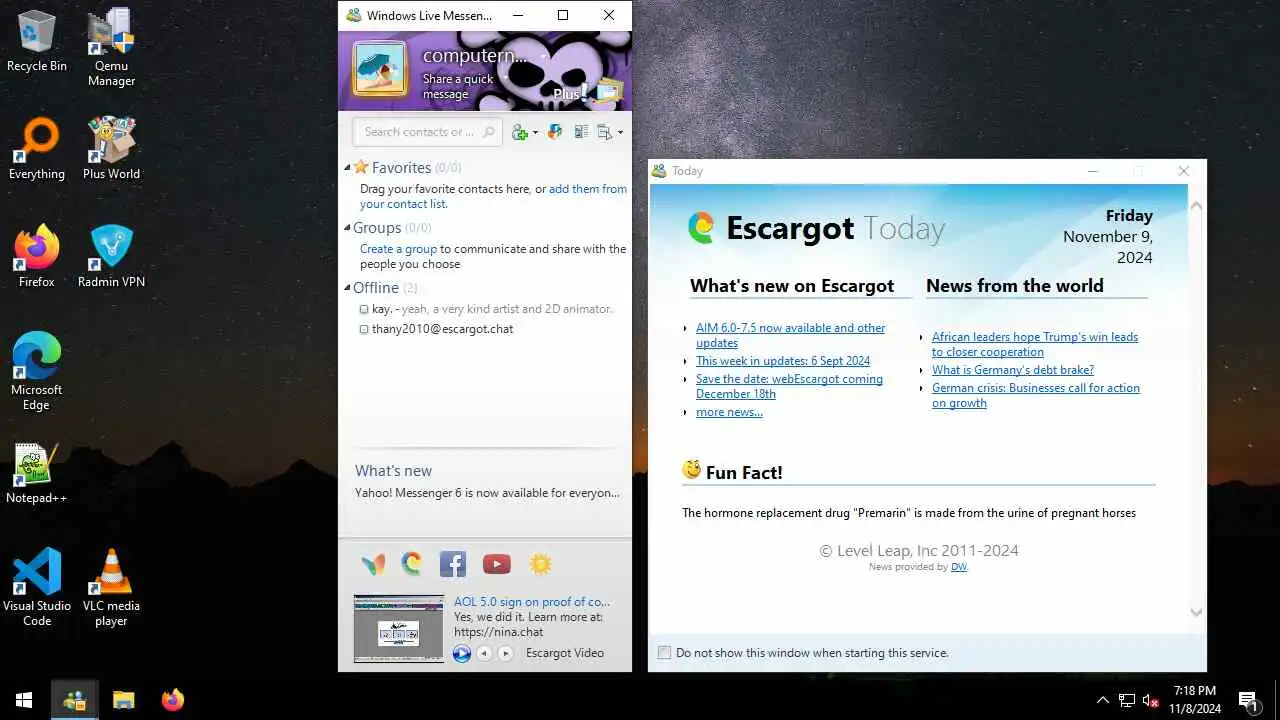This screenshot has height=720, width=1280.
Task: Collapse the Groups section
Action: (348, 228)
